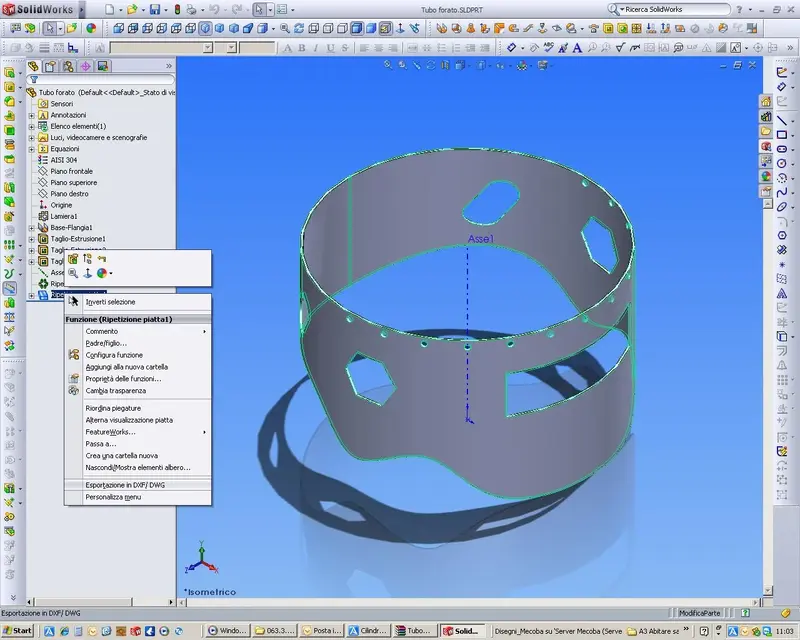Image resolution: width=800 pixels, height=640 pixels.
Task: Toggle the isometric view orientation button
Action: 205,29
